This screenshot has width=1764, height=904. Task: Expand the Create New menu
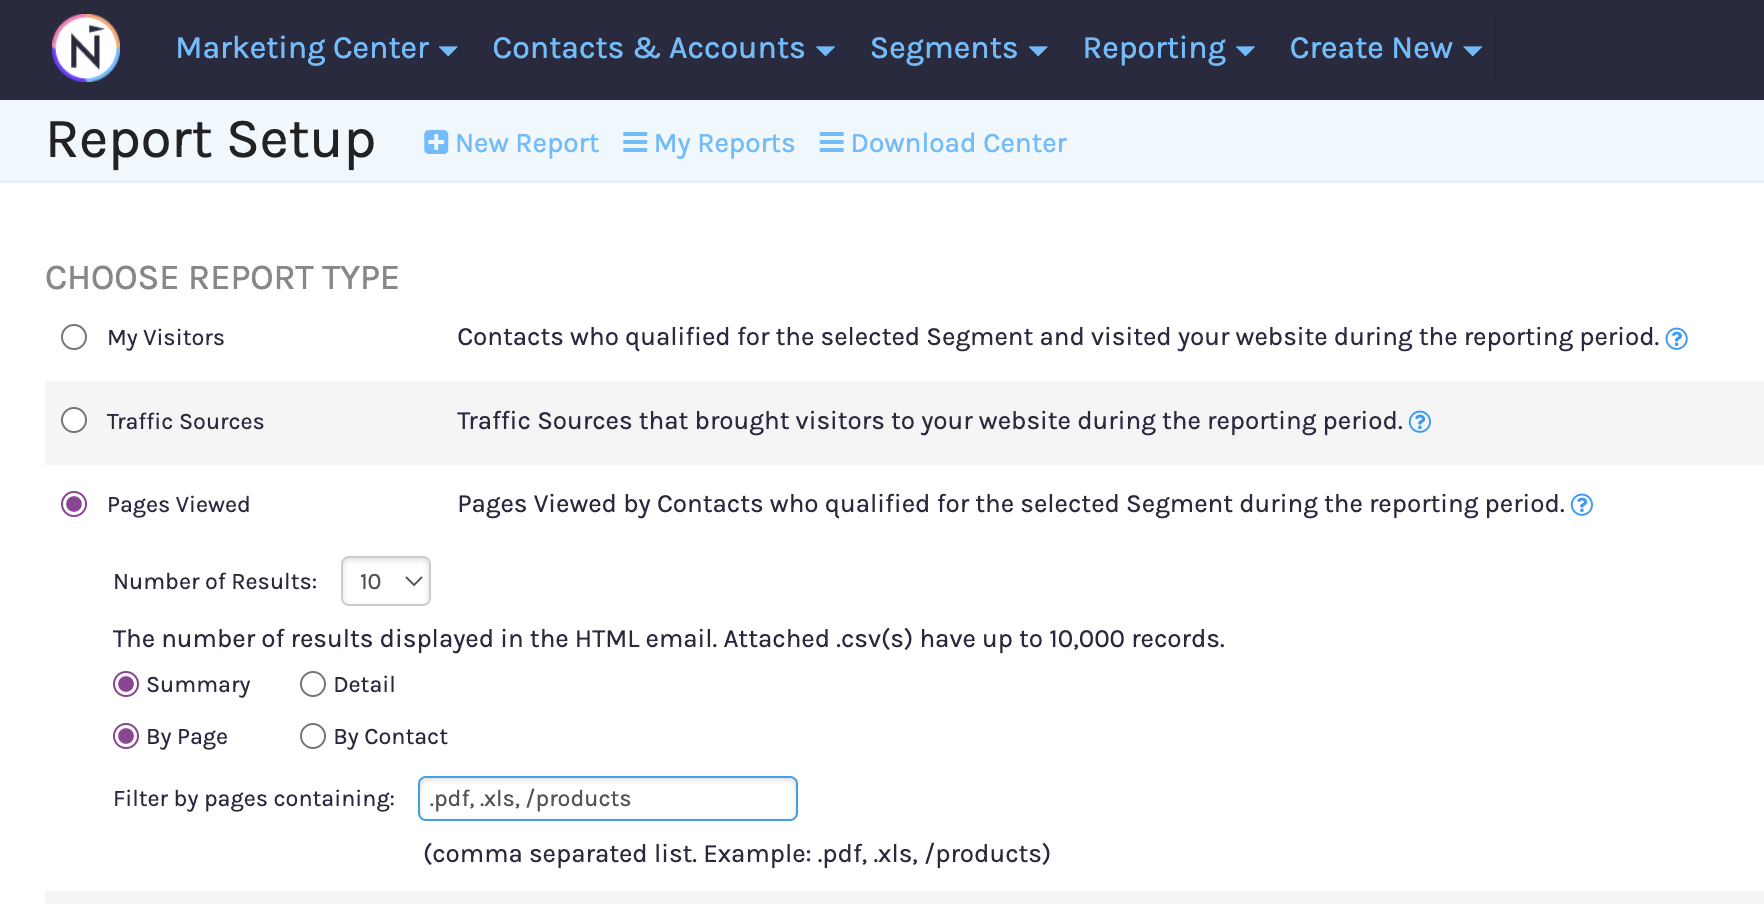point(1385,48)
